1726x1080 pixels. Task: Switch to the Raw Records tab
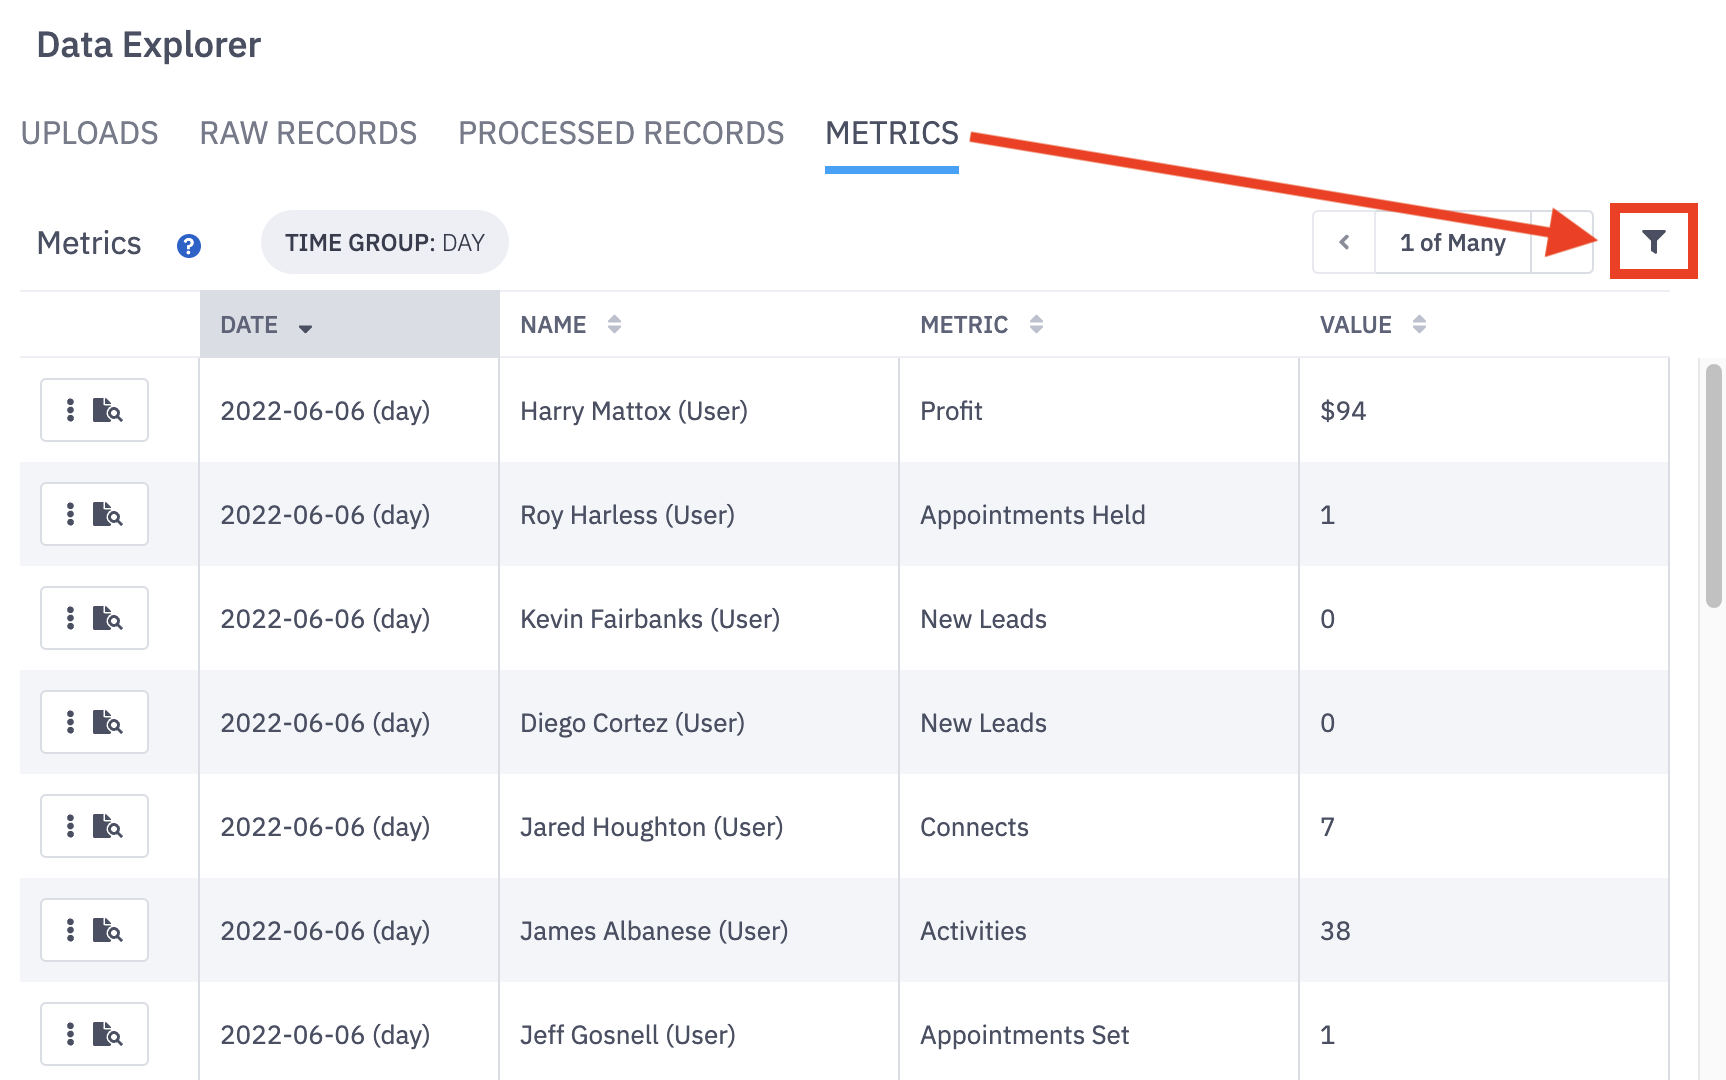308,133
